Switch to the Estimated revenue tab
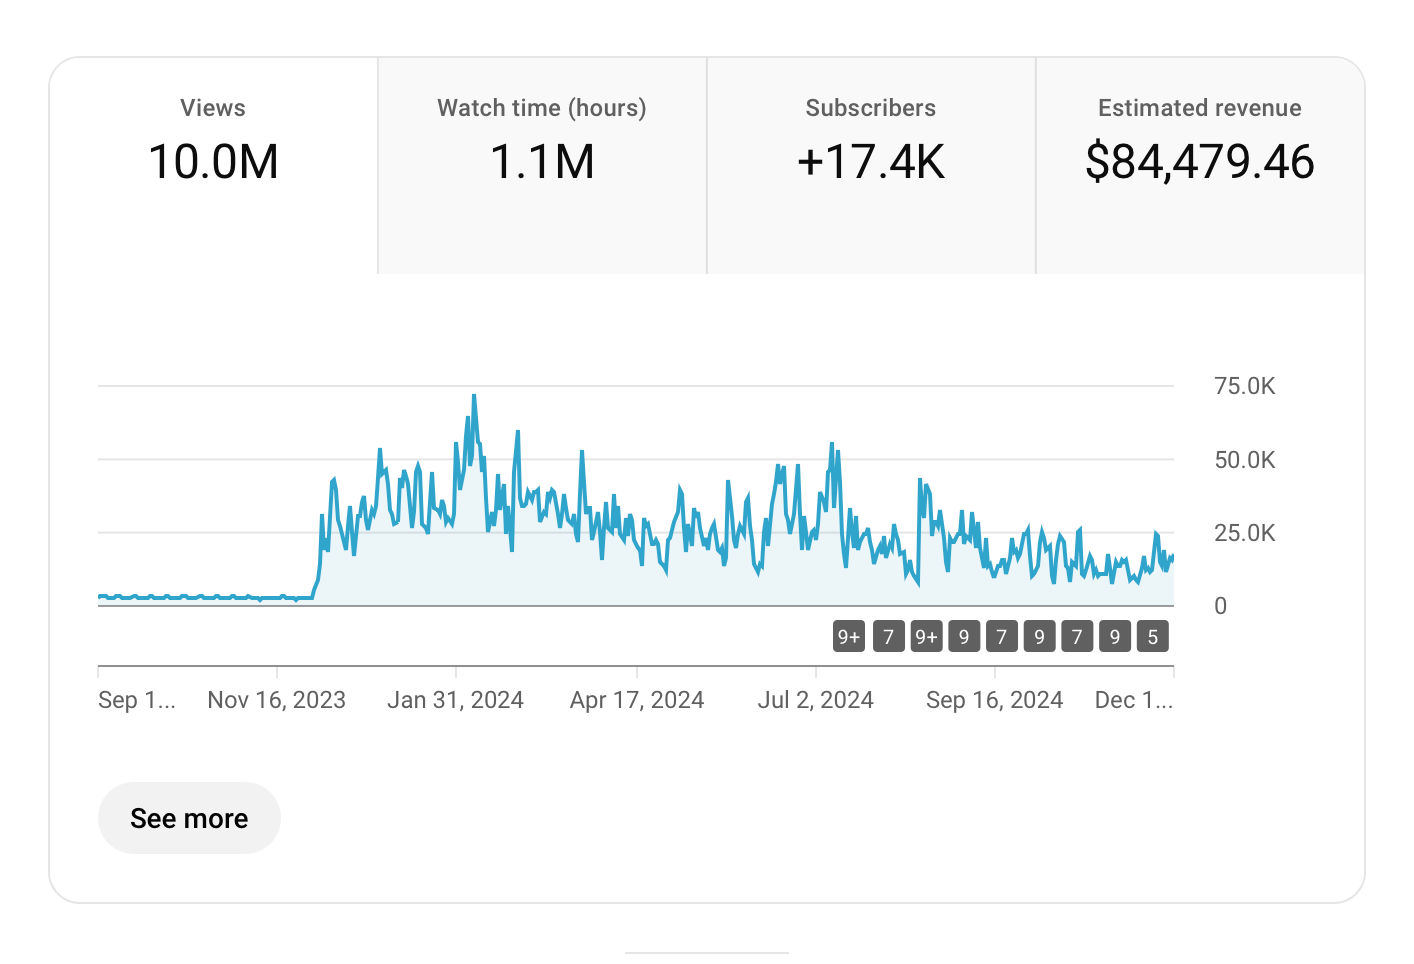The height and width of the screenshot is (964, 1414). click(x=1200, y=165)
